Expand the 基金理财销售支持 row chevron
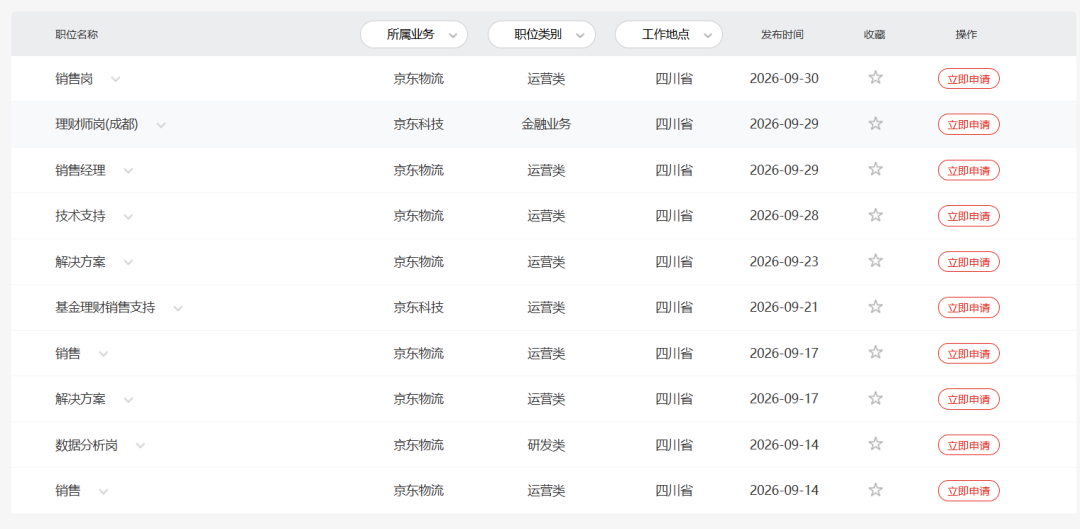The height and width of the screenshot is (529, 1080). pos(178,309)
